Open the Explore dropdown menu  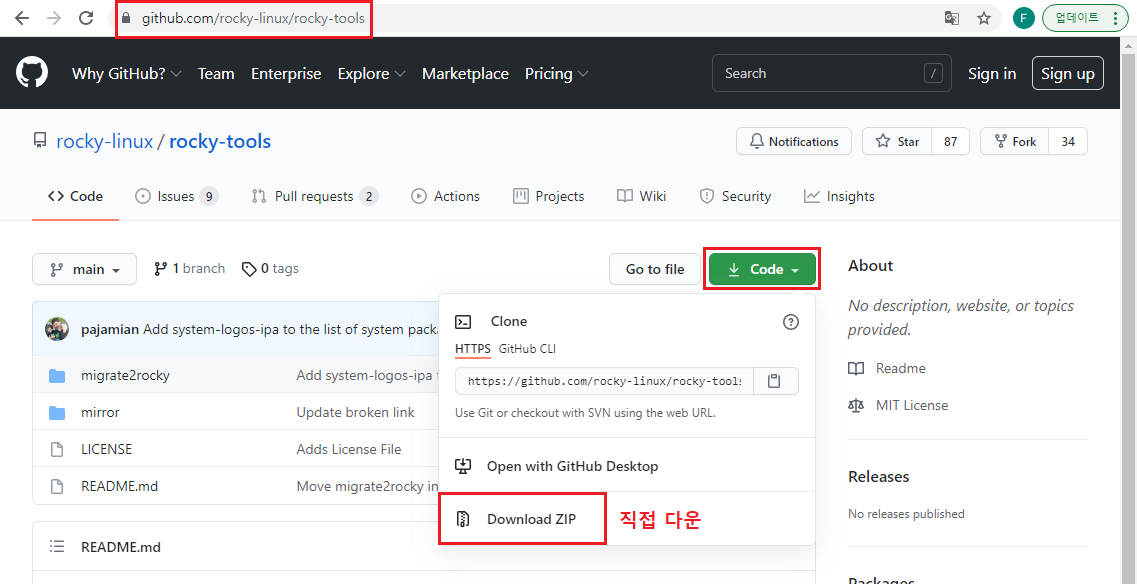[371, 73]
